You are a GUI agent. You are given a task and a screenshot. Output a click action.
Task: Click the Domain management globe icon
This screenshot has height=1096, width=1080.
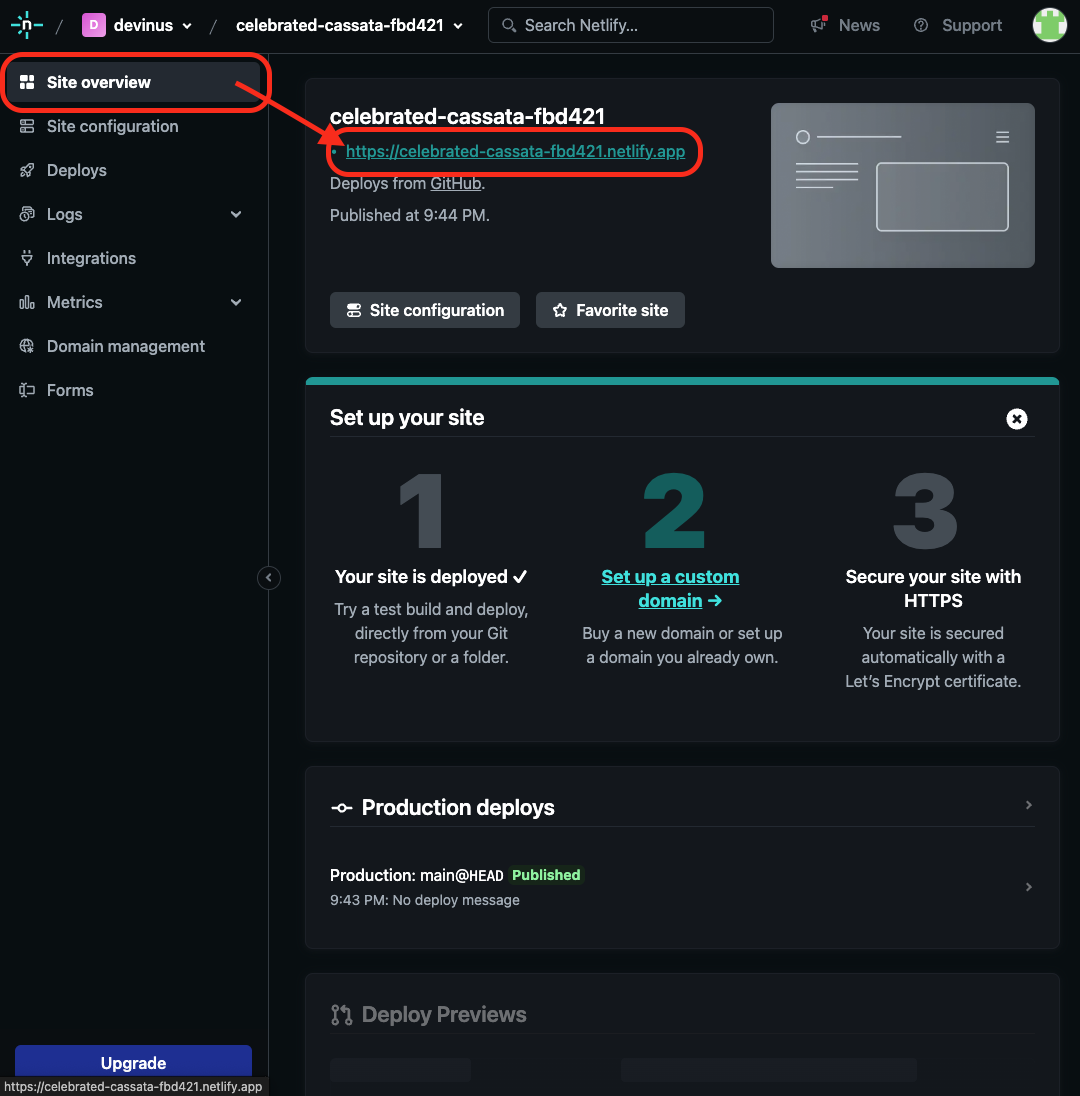(28, 346)
